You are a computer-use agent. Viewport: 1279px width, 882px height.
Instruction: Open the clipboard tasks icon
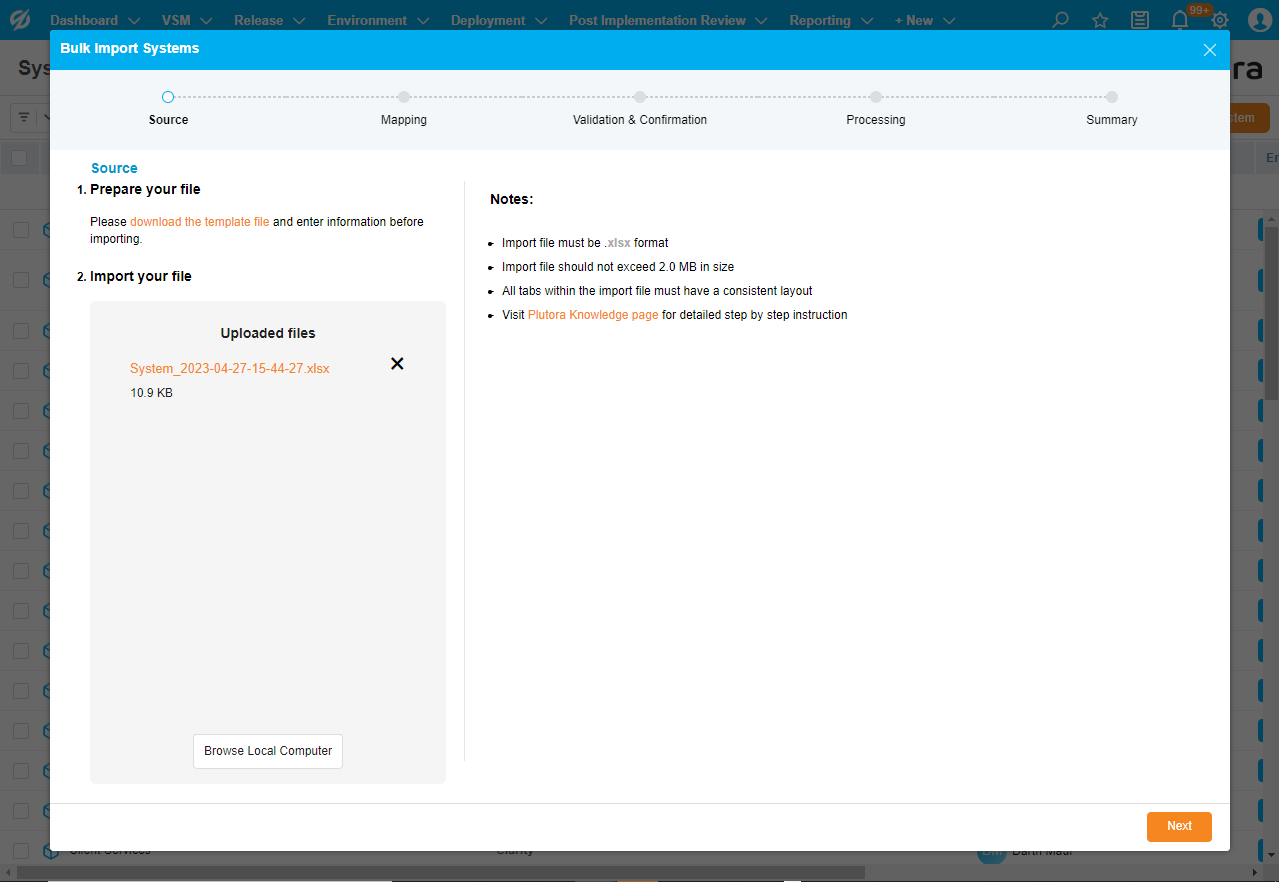[x=1139, y=20]
